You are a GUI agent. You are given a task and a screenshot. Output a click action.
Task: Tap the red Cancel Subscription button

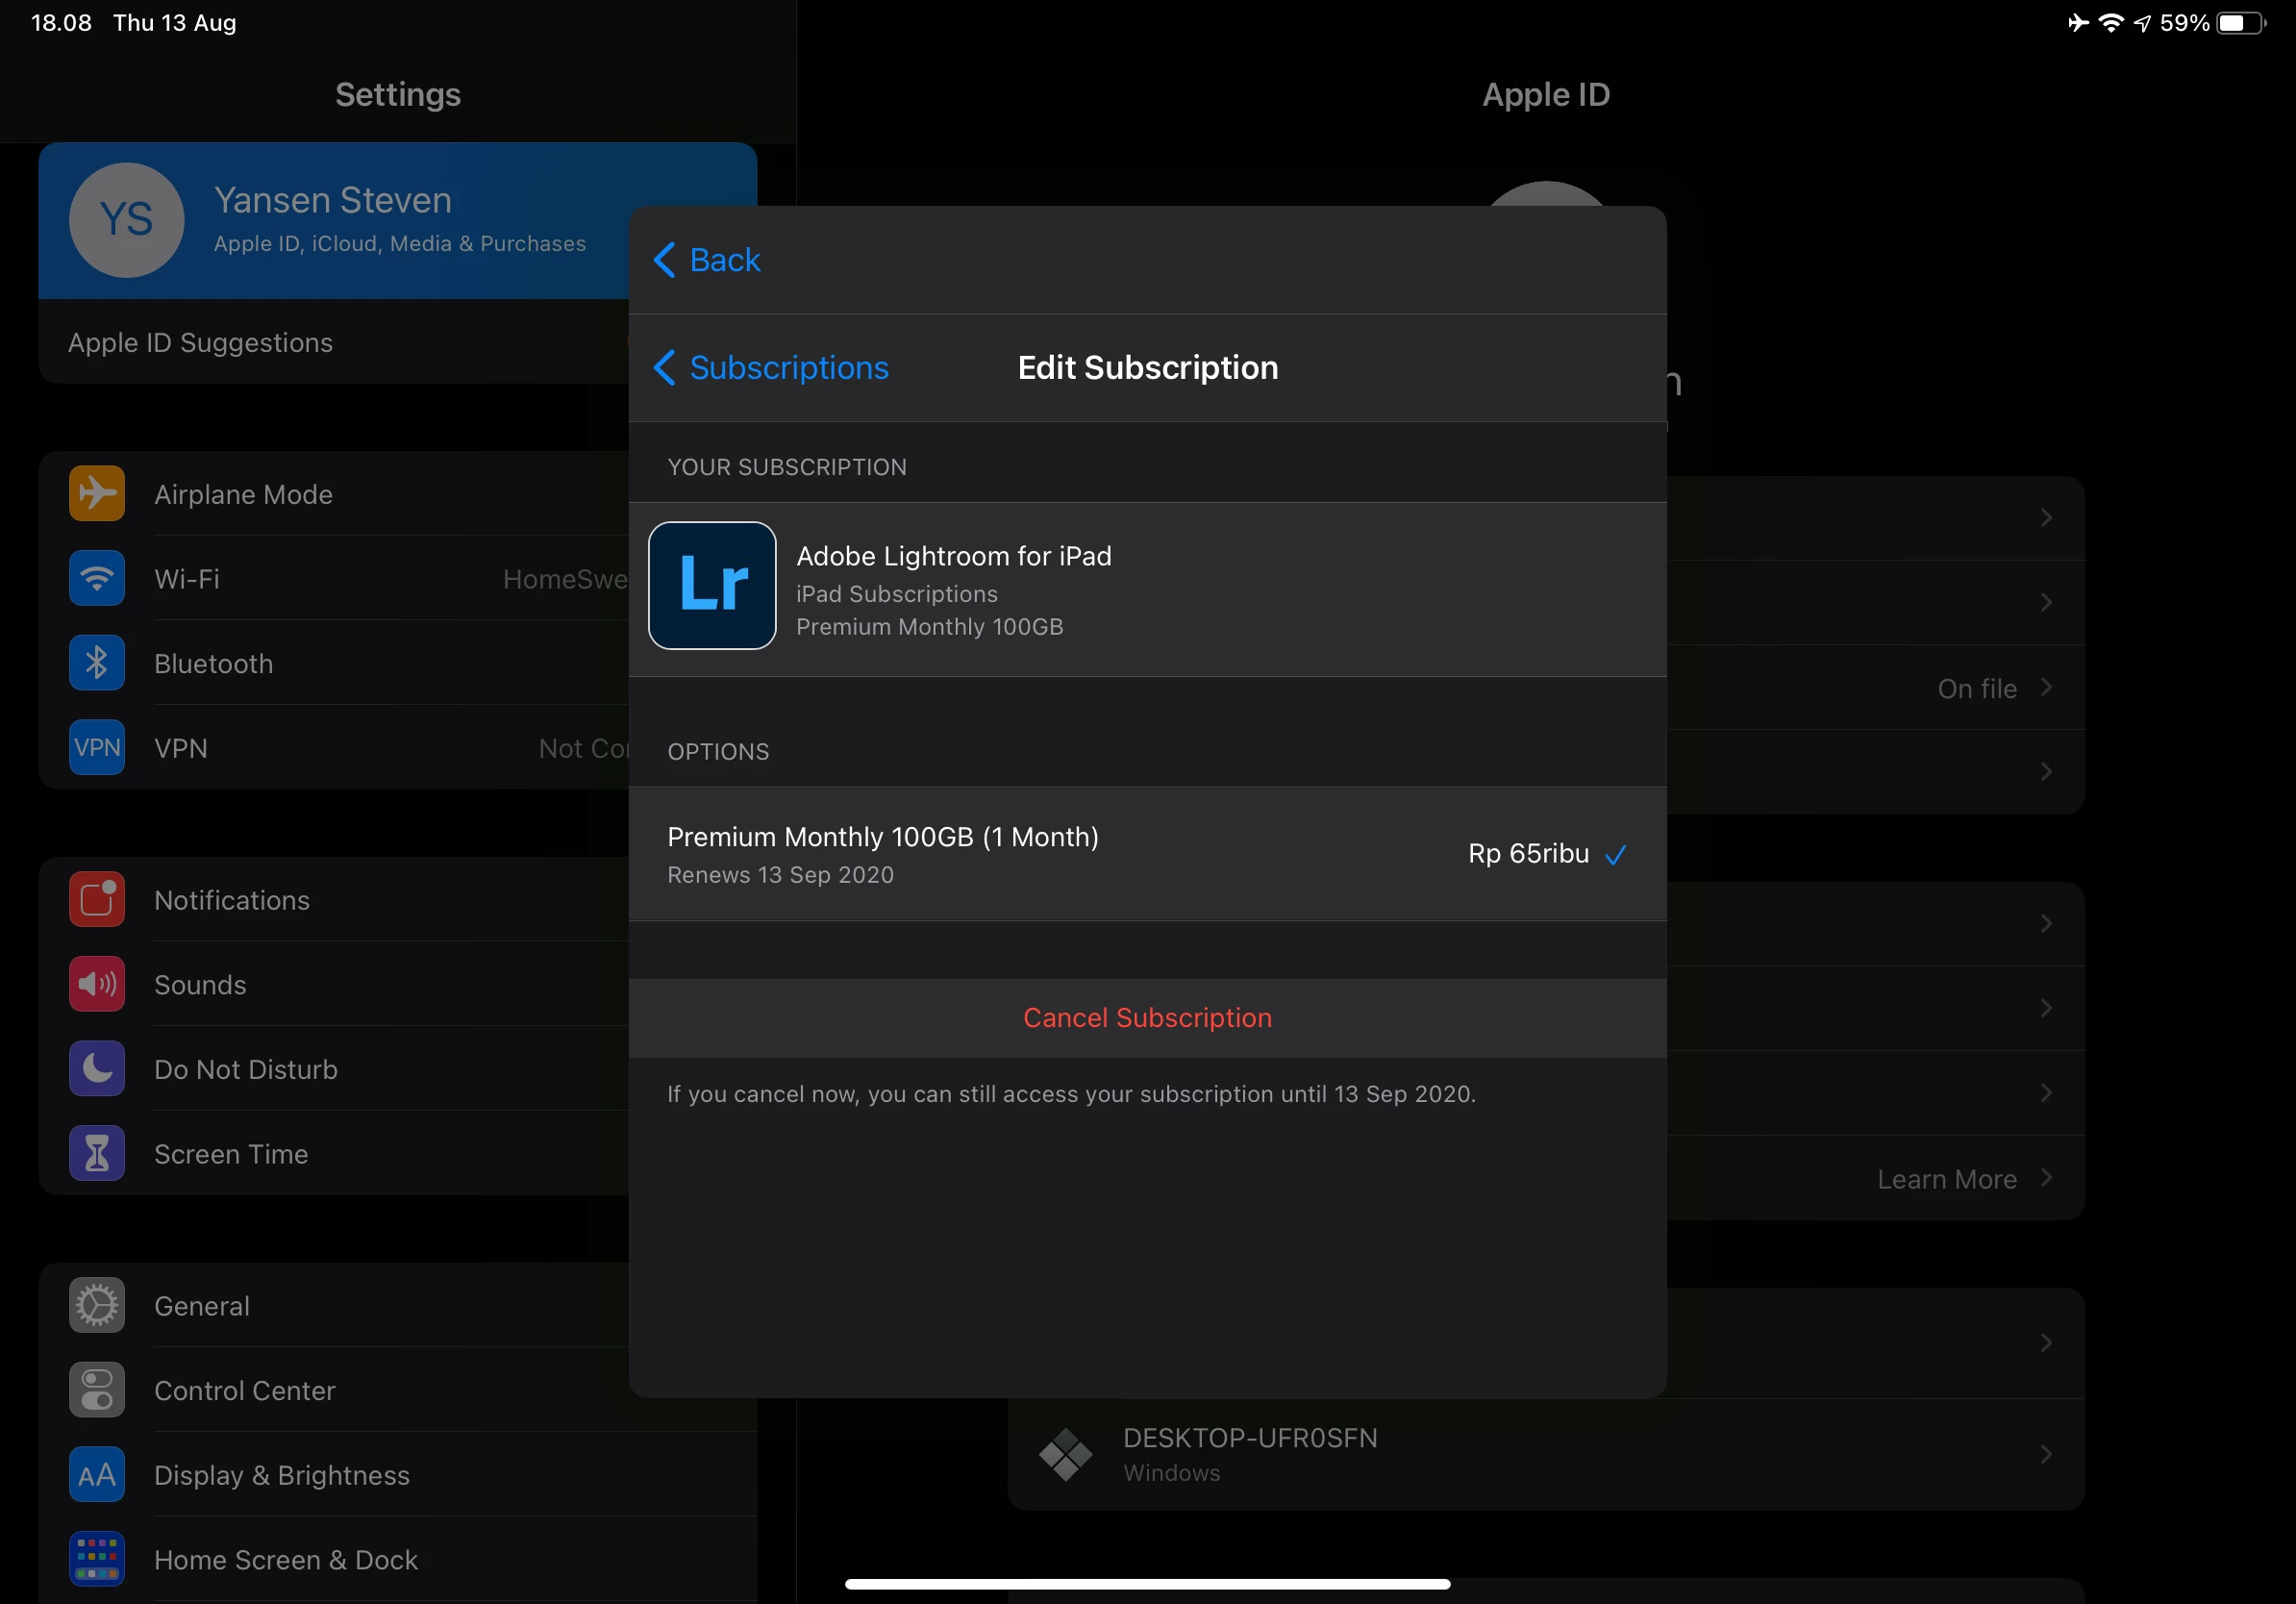tap(1147, 1018)
